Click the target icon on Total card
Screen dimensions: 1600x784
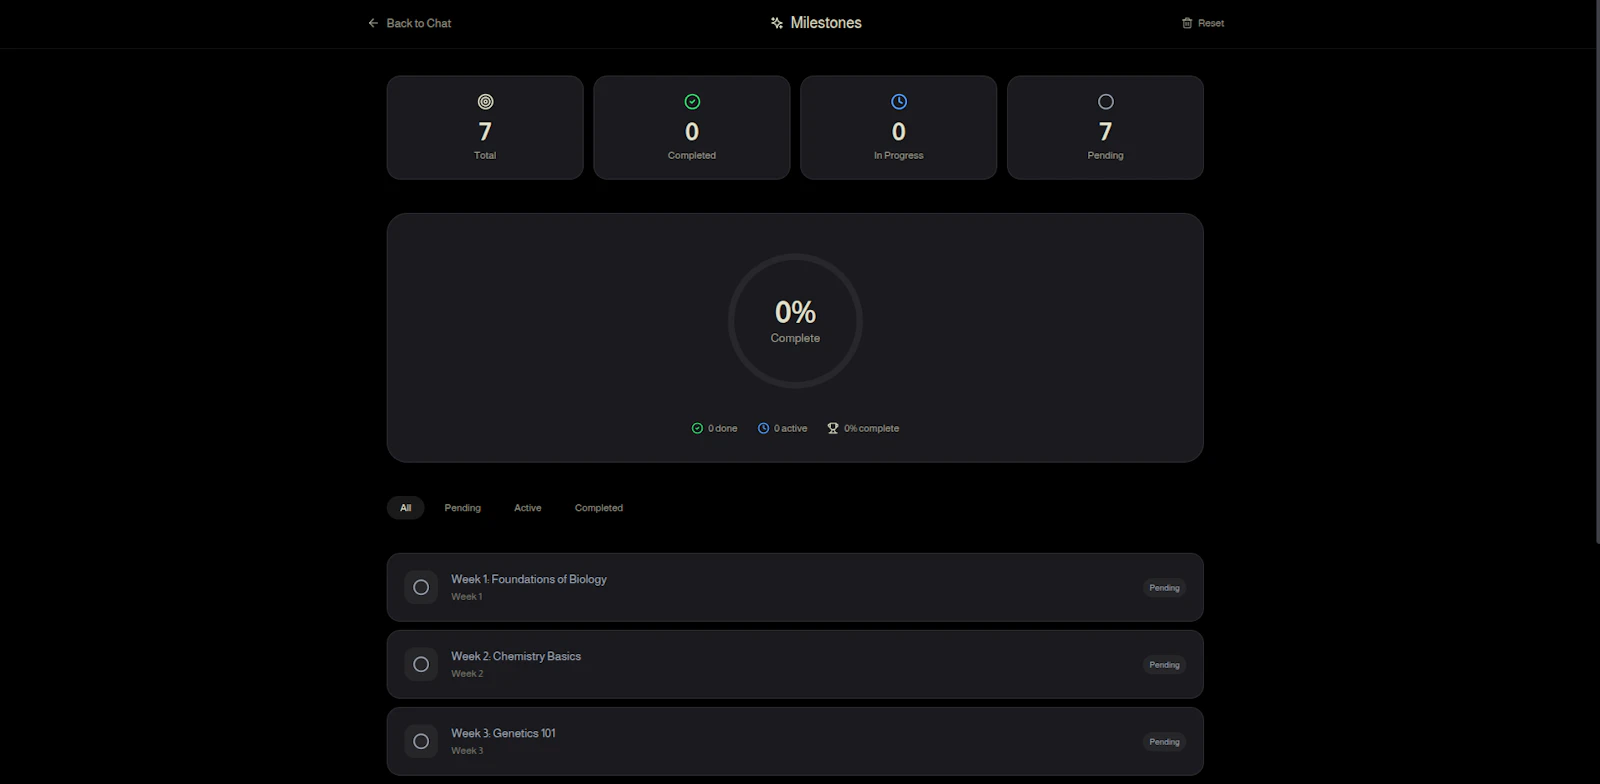[485, 102]
